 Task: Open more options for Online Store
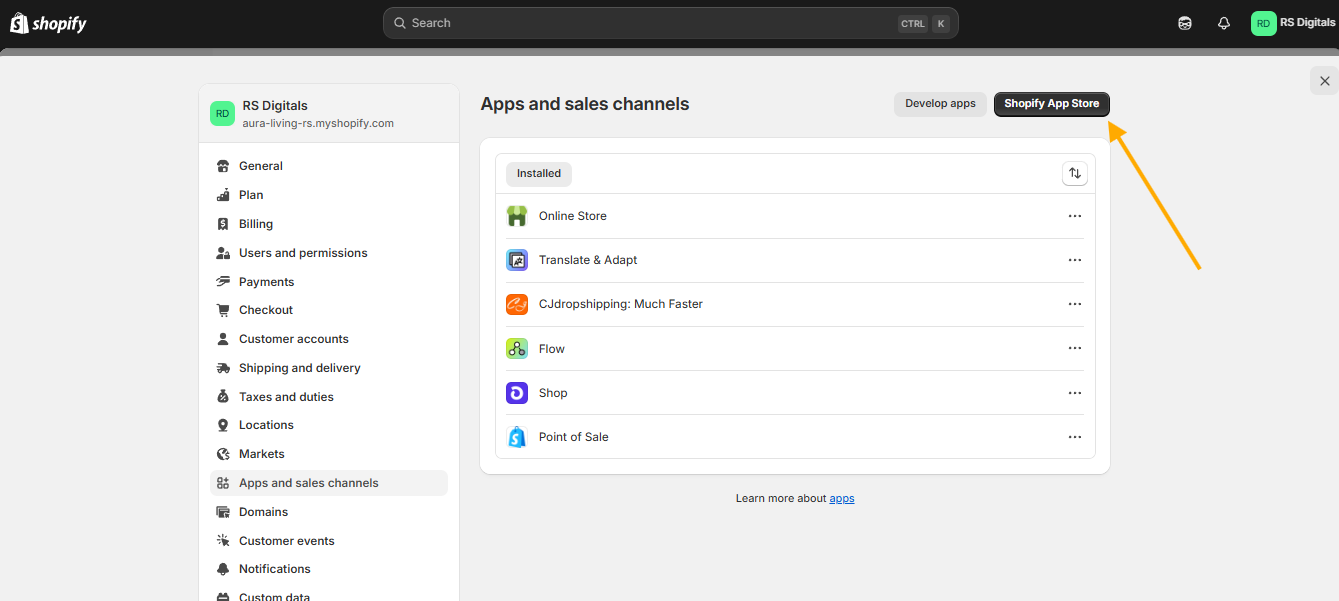(1075, 216)
